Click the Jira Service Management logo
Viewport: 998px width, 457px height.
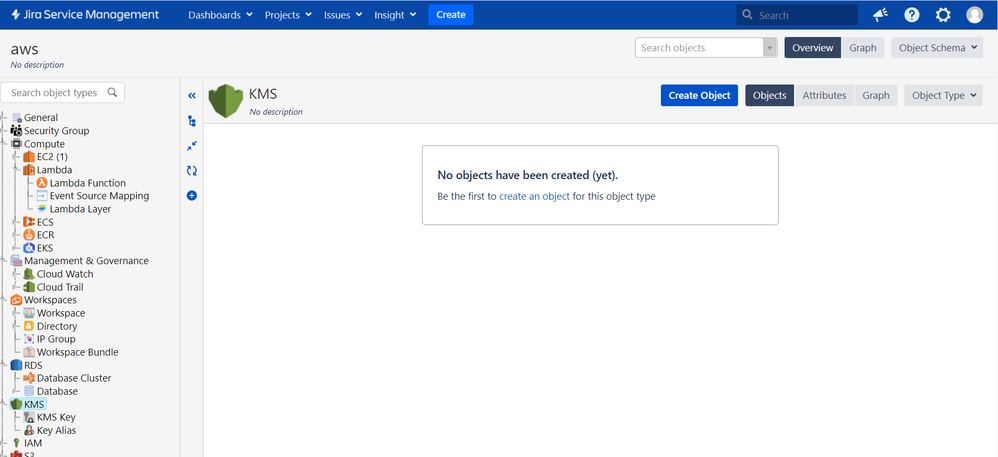pos(85,15)
